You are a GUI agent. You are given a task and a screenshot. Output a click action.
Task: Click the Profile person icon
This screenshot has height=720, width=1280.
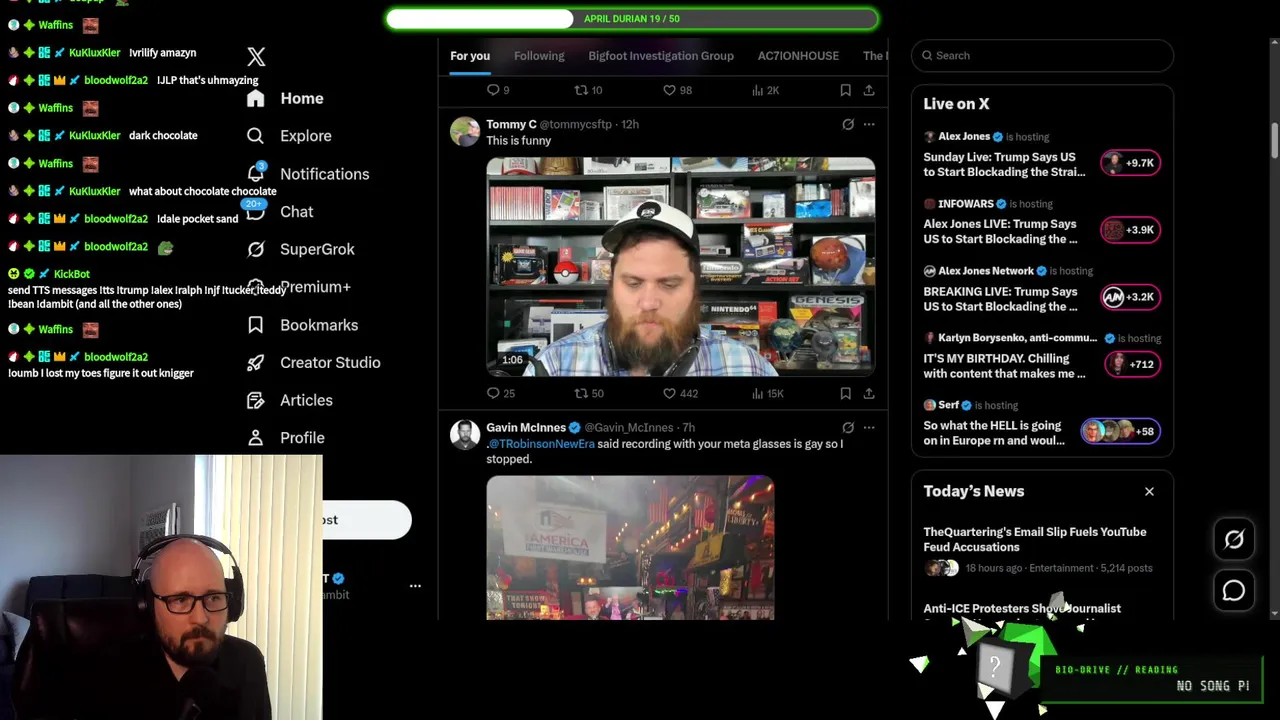(x=256, y=438)
